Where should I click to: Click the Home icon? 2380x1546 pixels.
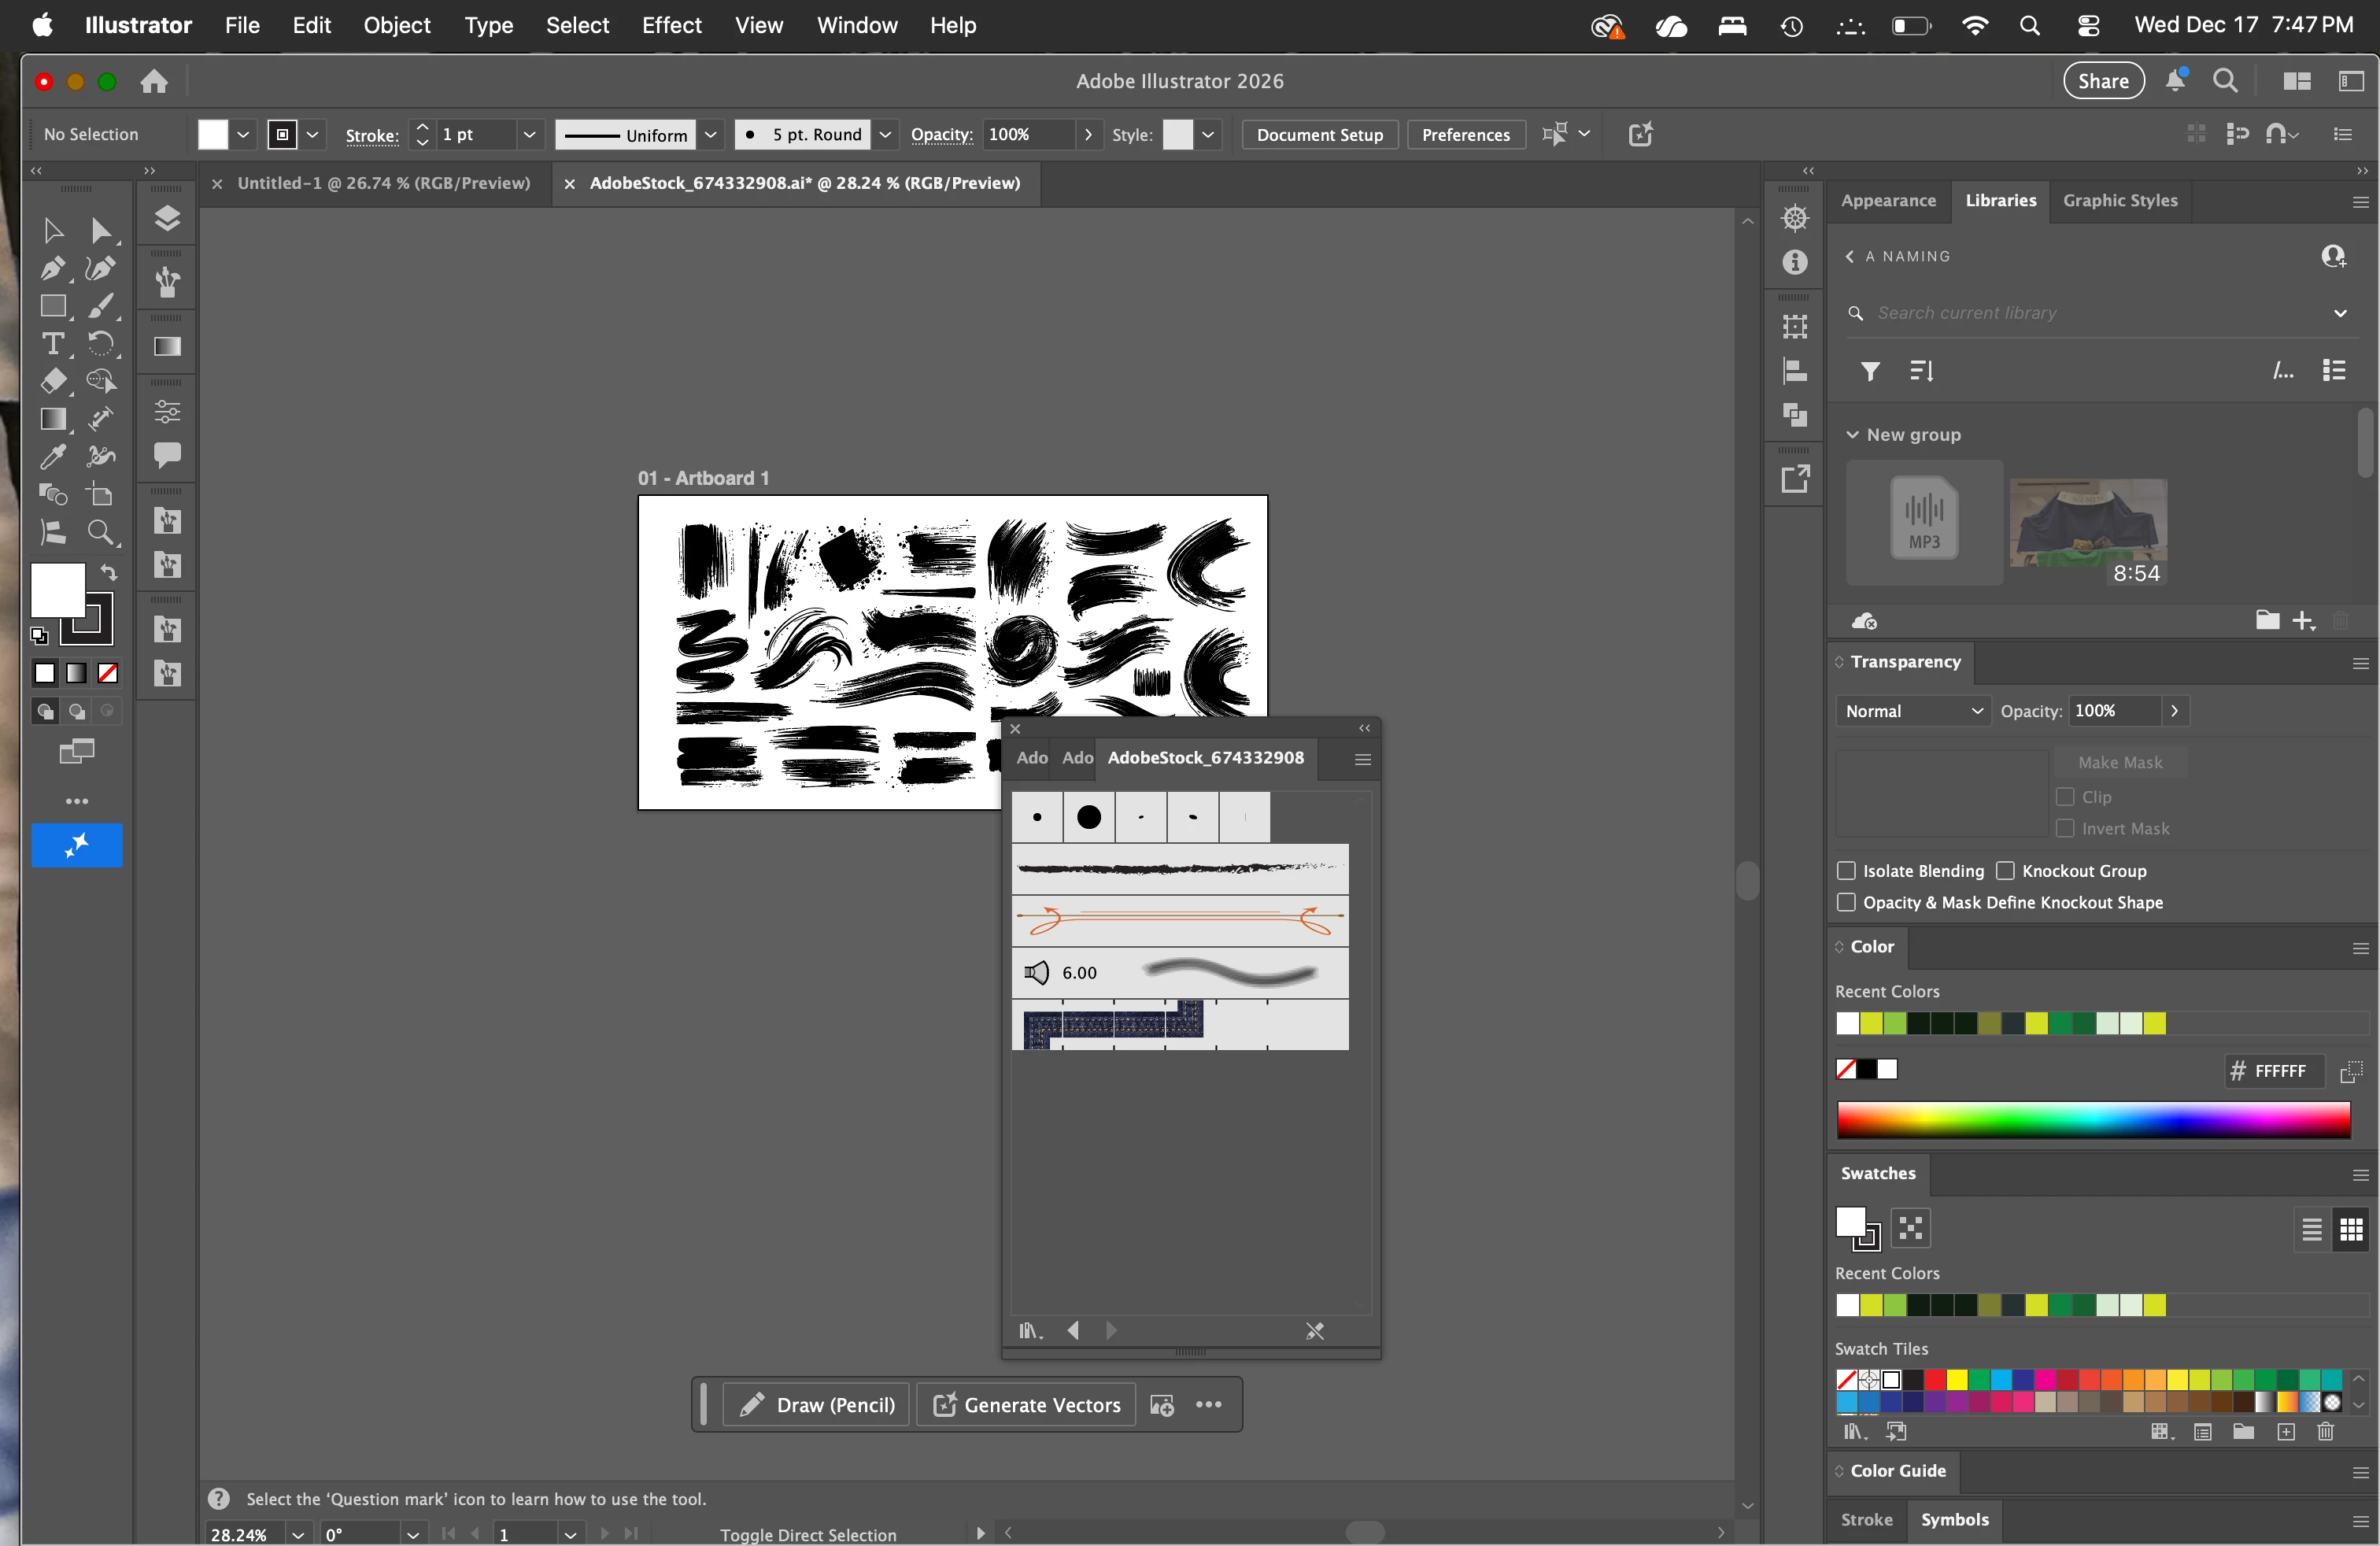pyautogui.click(x=154, y=81)
